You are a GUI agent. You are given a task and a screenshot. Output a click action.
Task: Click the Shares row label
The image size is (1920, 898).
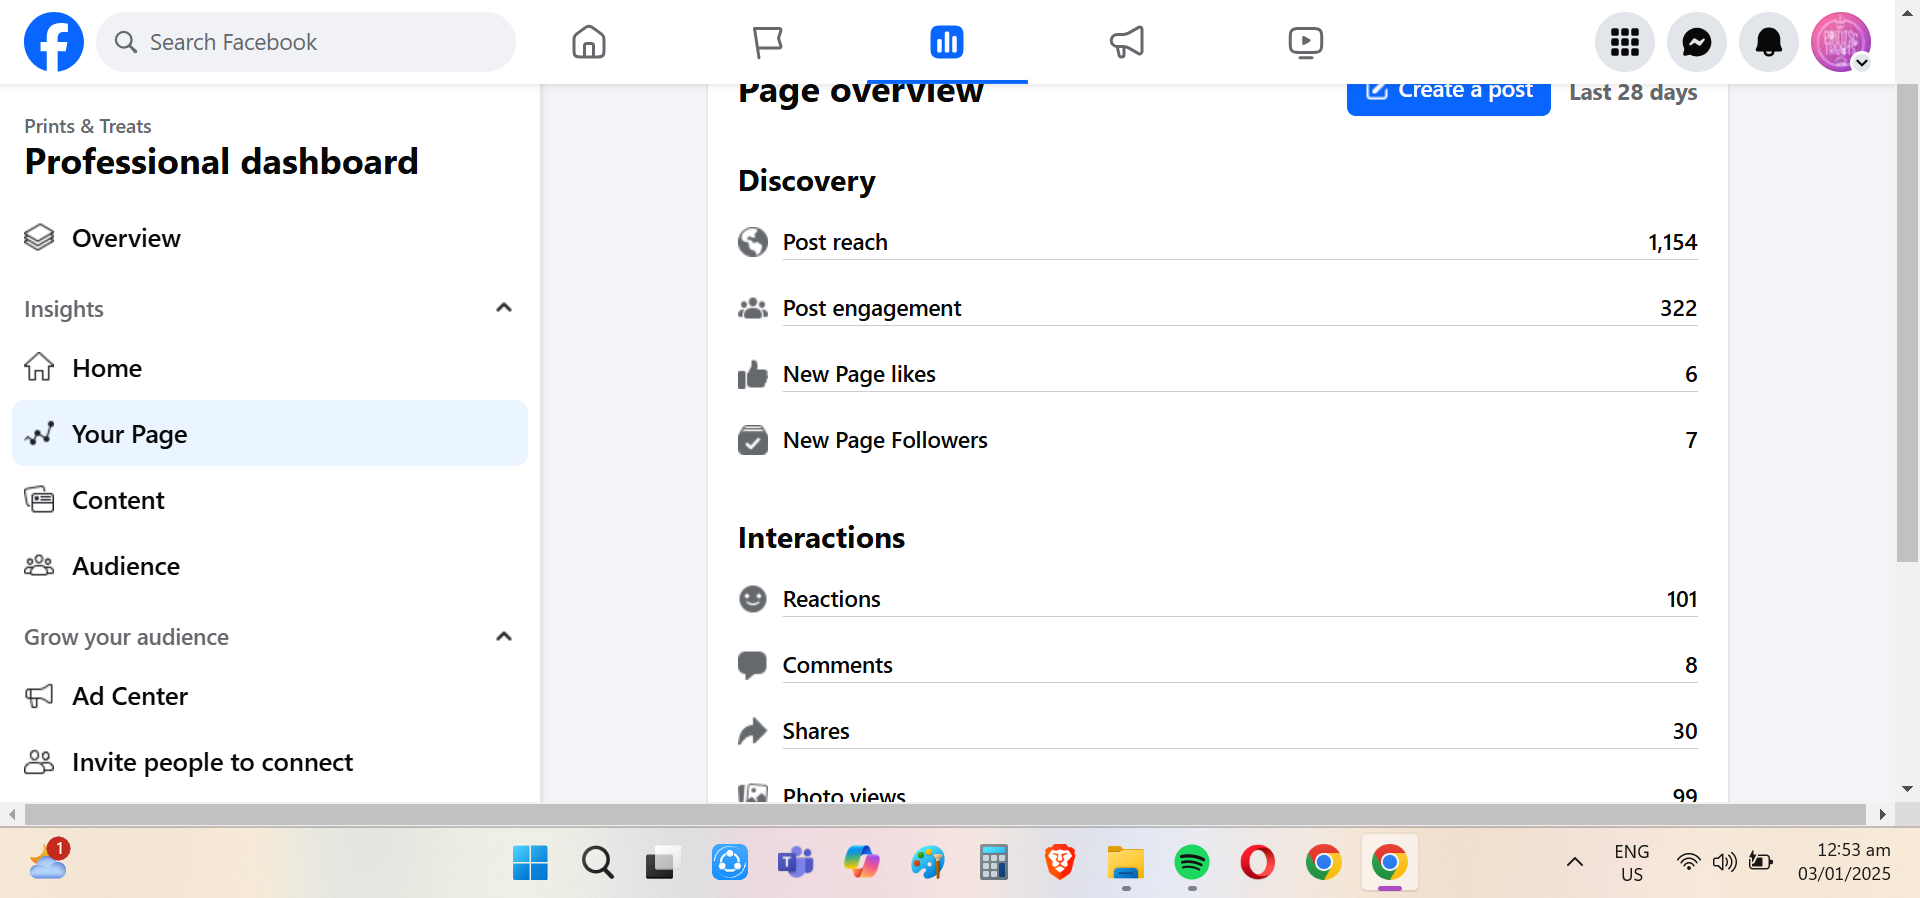pyautogui.click(x=816, y=731)
